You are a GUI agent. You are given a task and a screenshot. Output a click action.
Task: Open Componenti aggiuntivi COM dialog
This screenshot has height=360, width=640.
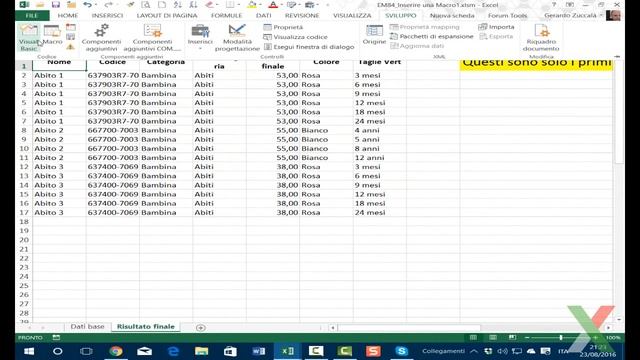153,38
